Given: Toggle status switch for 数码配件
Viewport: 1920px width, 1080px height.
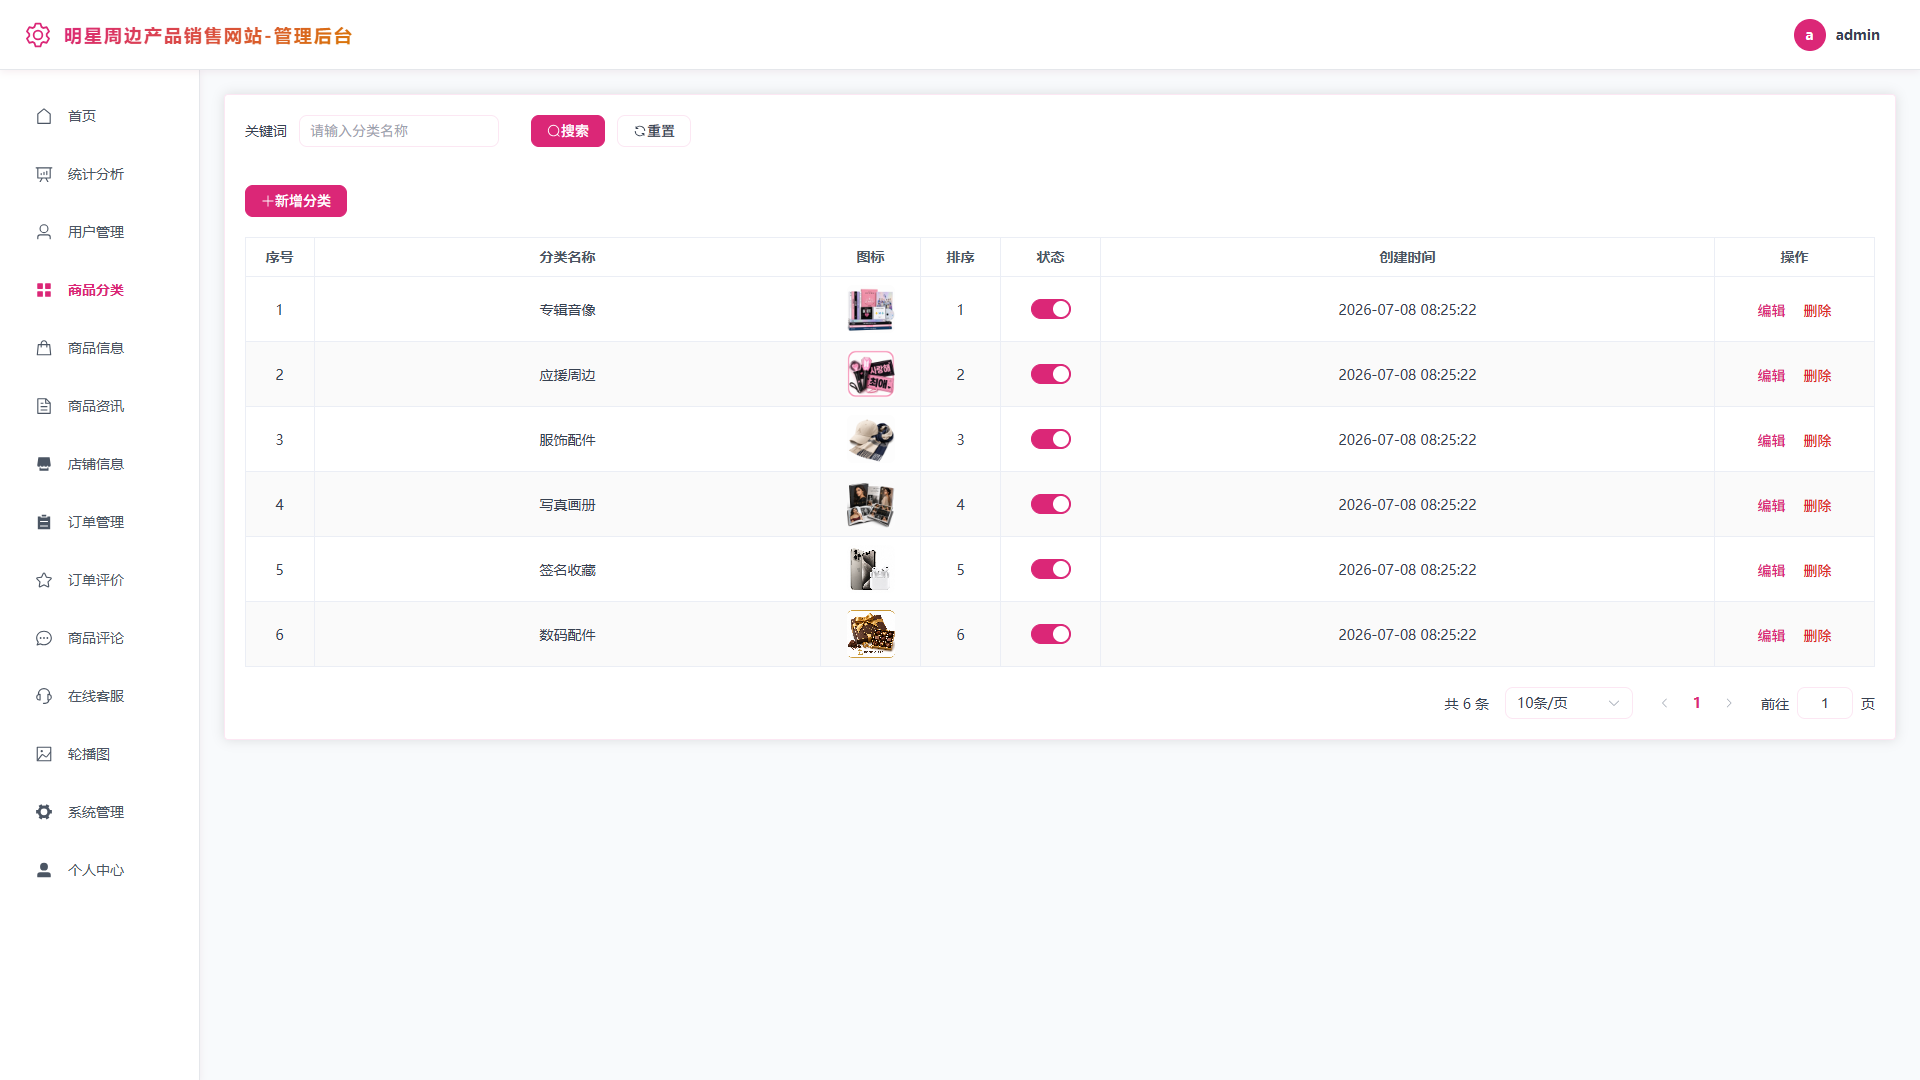Looking at the screenshot, I should pyautogui.click(x=1050, y=634).
